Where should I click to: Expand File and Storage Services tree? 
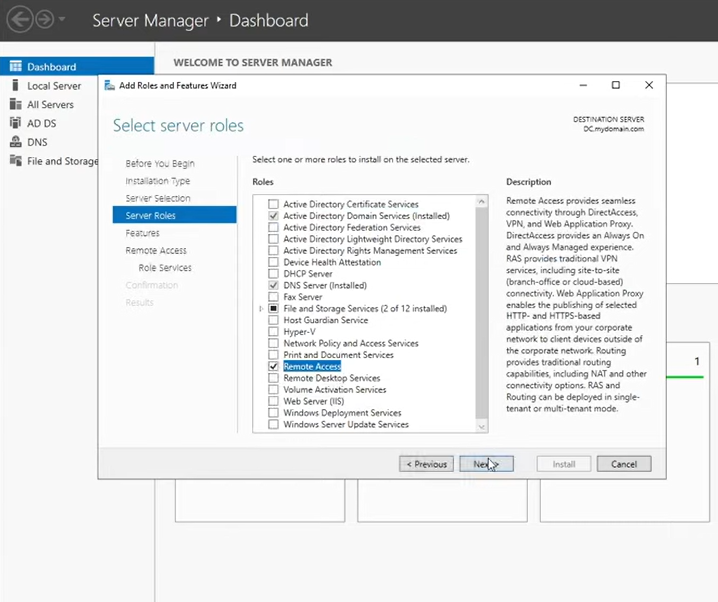261,309
